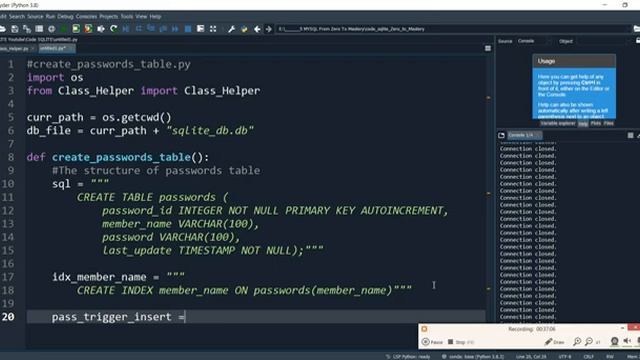Select the untitled0.py editor tab

click(56, 48)
